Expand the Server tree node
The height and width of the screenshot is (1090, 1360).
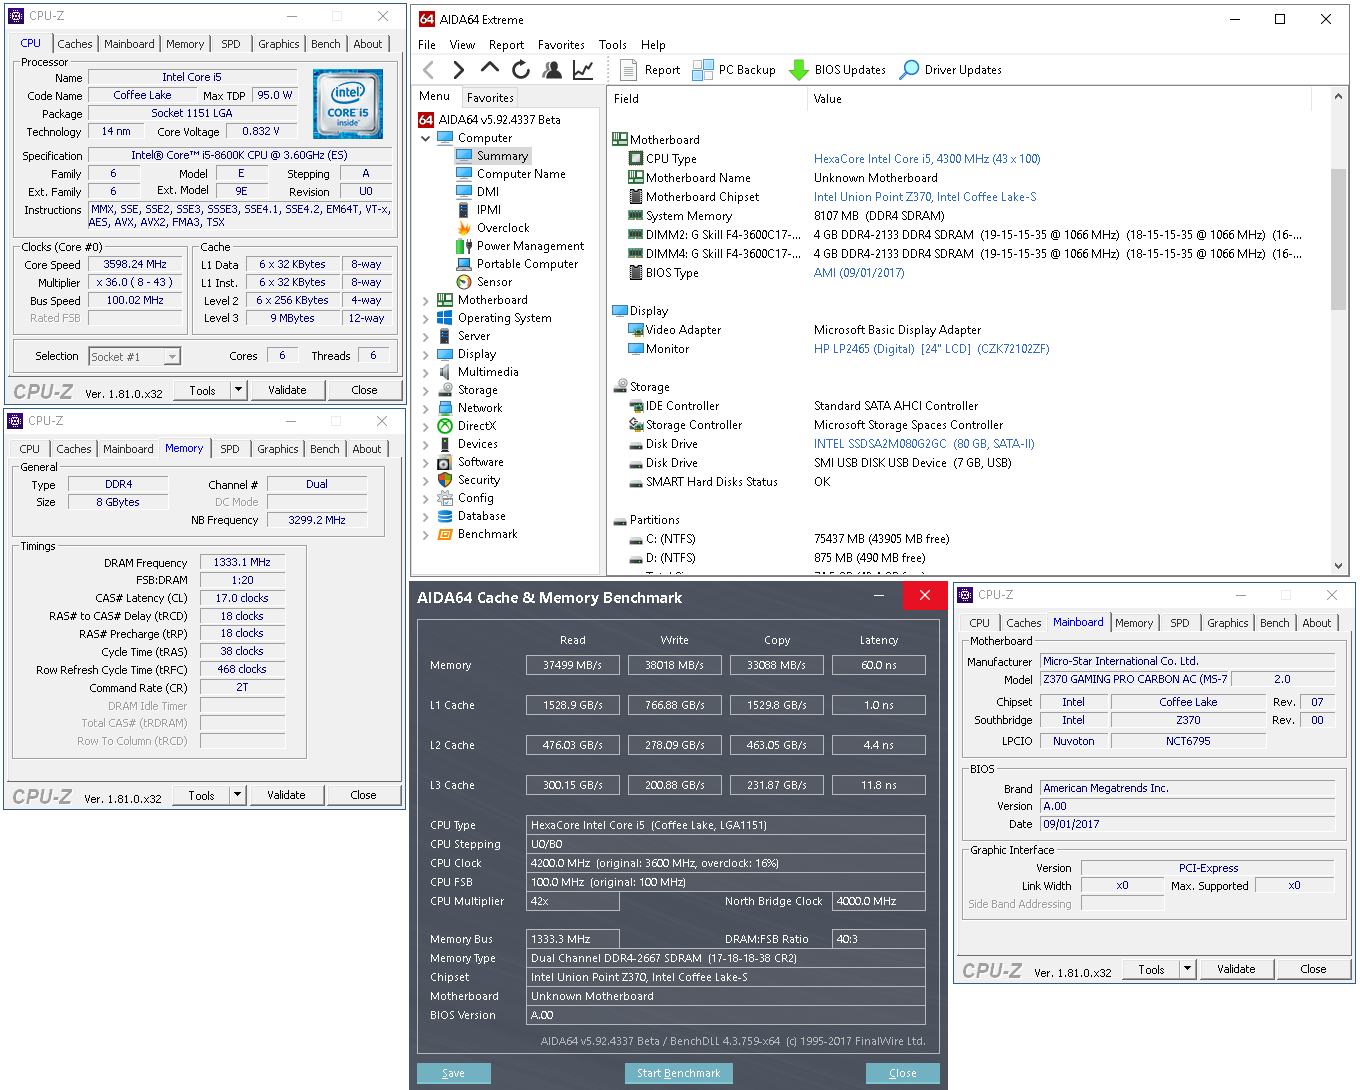click(426, 336)
